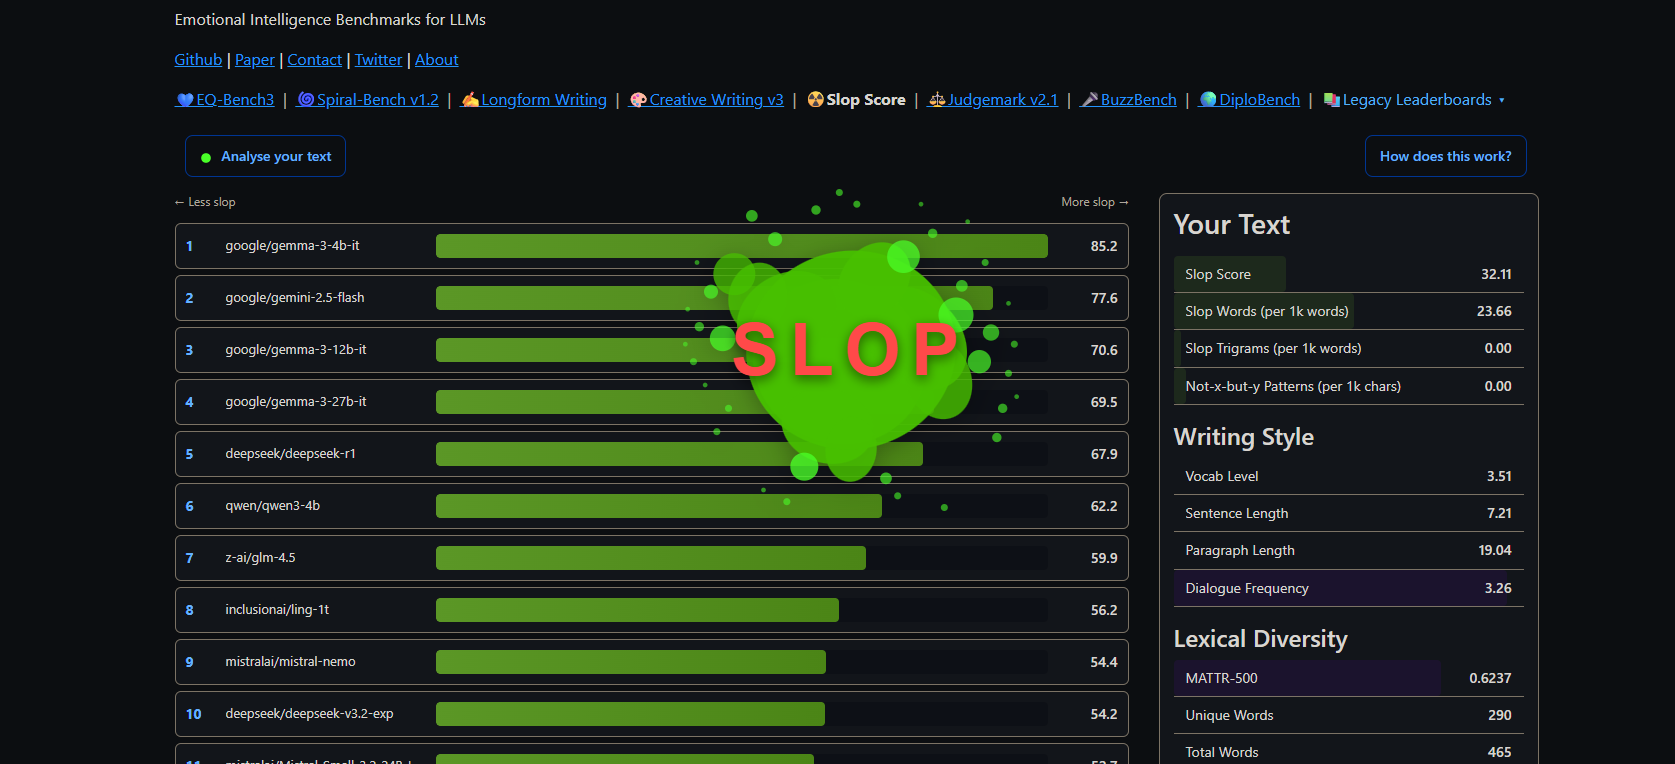Go to the About page link
1675x764 pixels.
(x=437, y=60)
